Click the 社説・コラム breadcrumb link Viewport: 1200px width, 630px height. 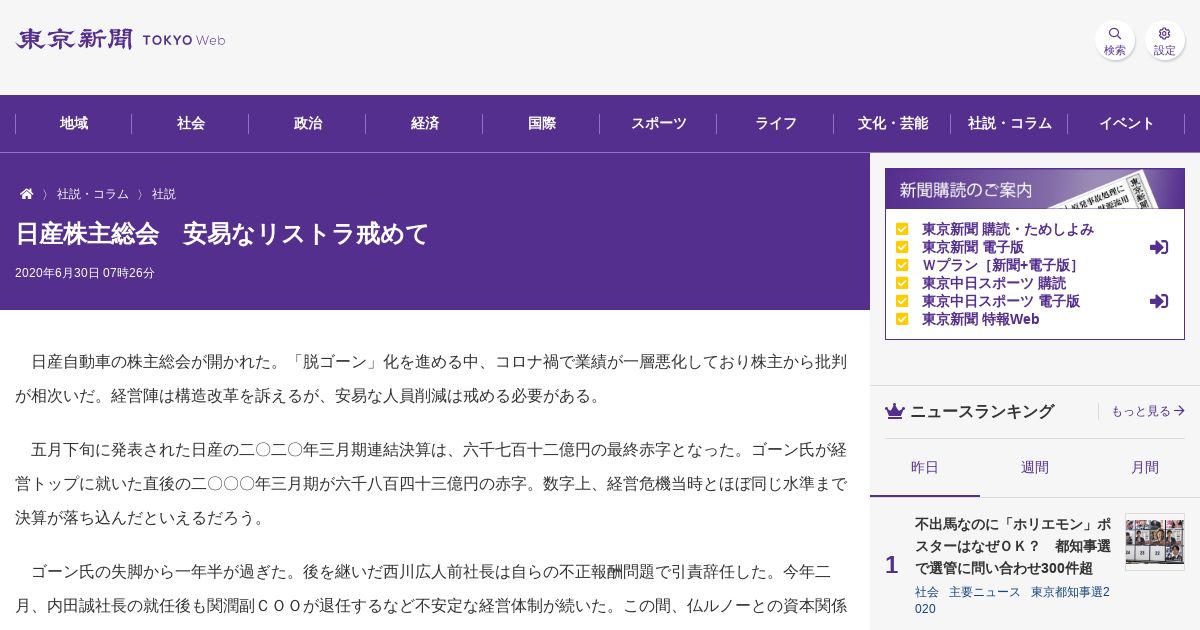pyautogui.click(x=93, y=194)
